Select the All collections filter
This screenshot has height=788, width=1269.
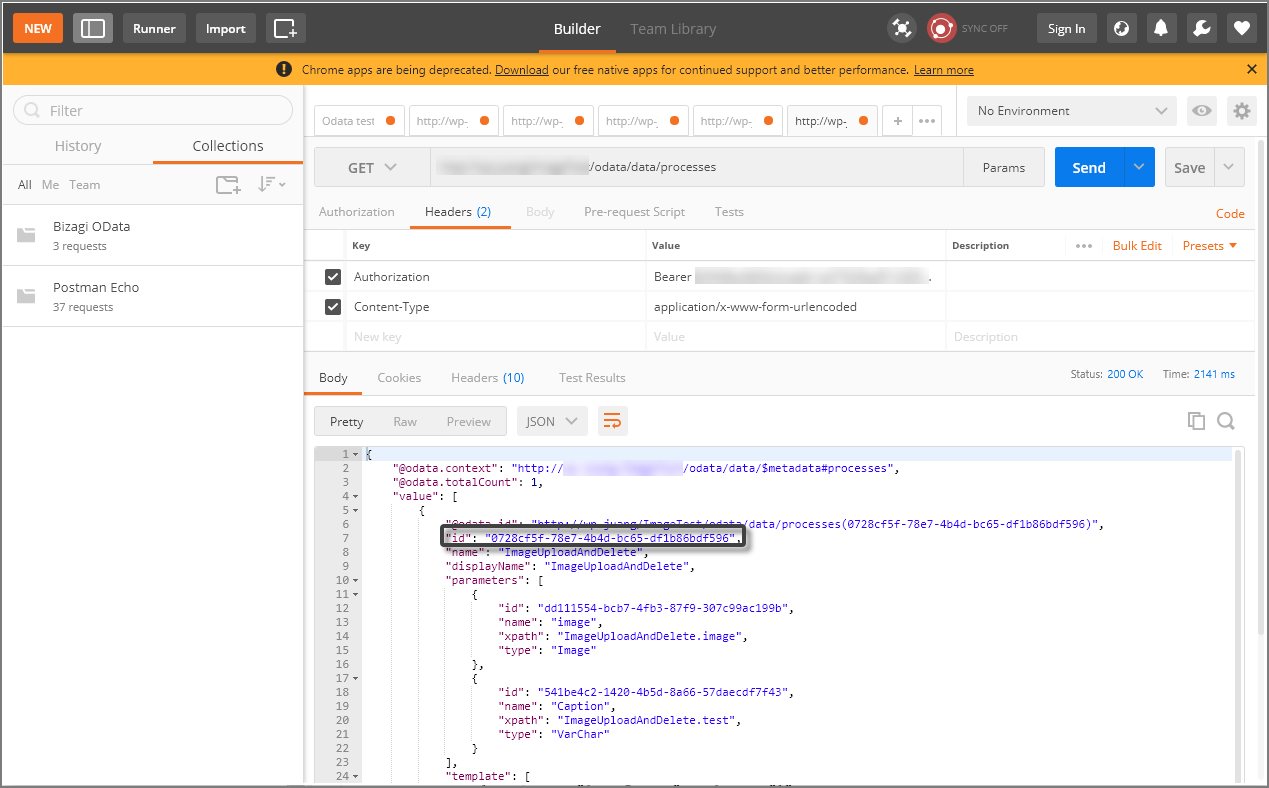click(x=25, y=185)
